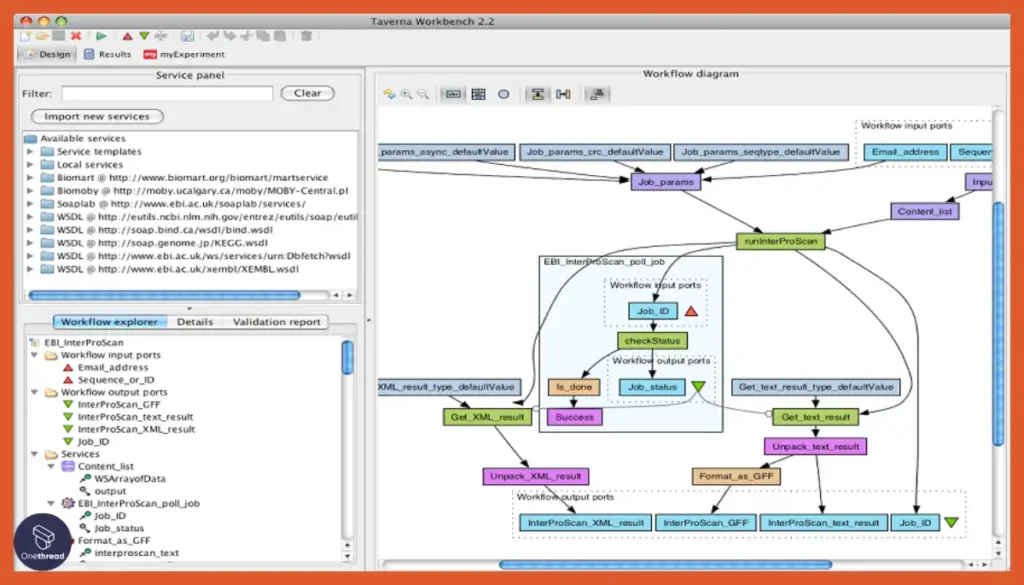Close the current workflow with red X

[x=76, y=36]
